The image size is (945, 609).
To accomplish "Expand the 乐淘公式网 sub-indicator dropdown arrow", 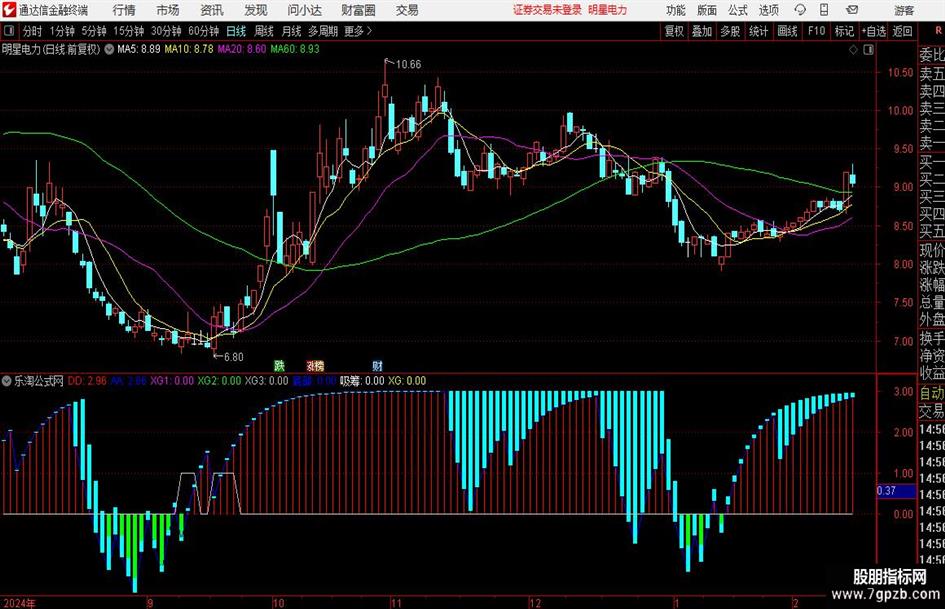I will (7, 381).
